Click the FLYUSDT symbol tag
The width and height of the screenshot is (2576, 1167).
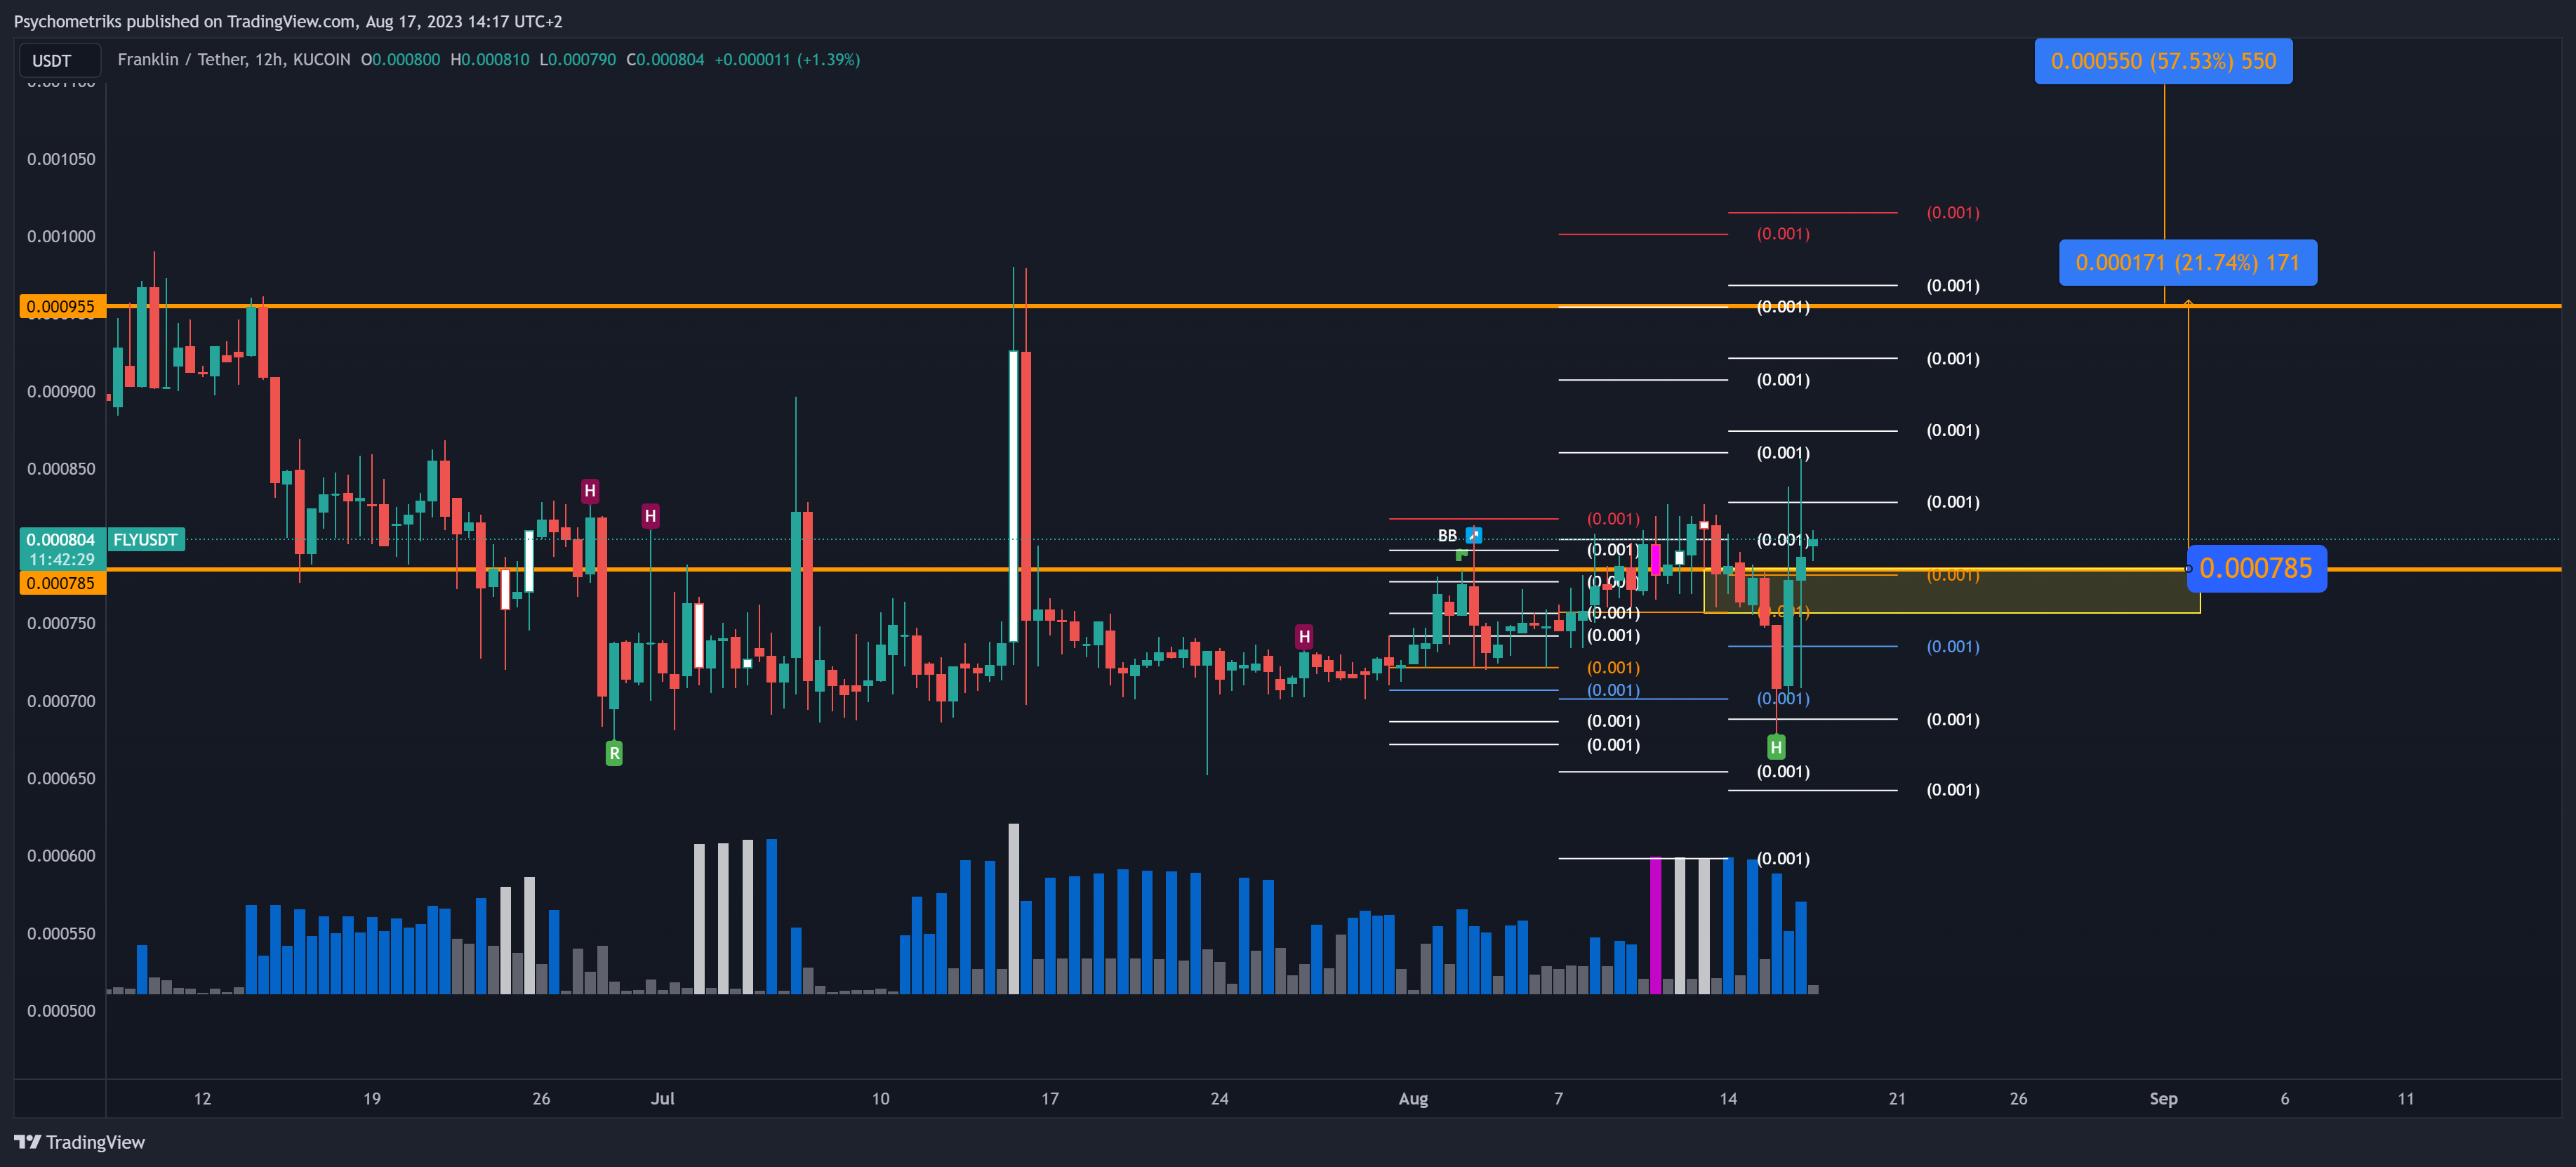pyautogui.click(x=146, y=540)
